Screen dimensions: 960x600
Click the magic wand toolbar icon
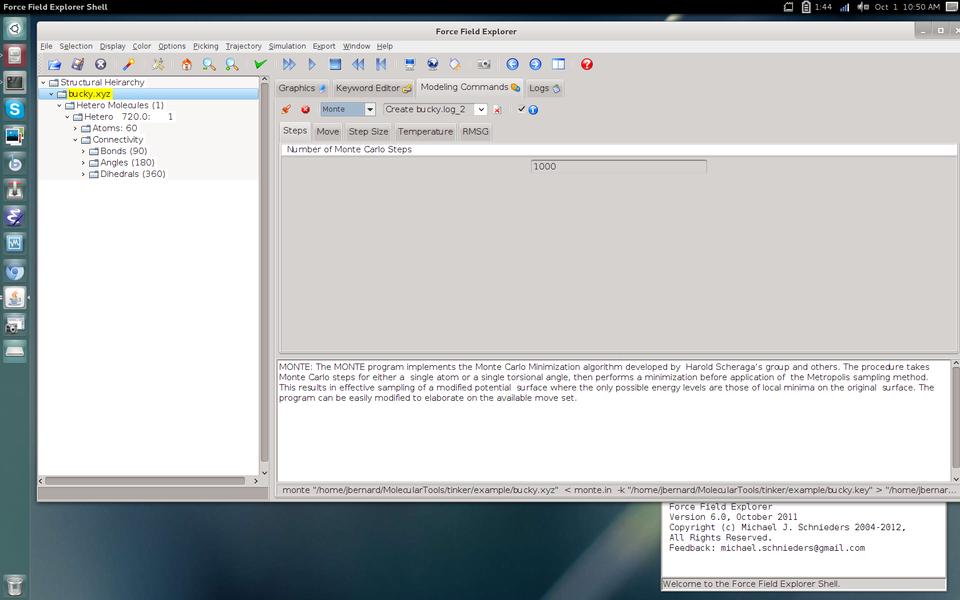(x=128, y=64)
